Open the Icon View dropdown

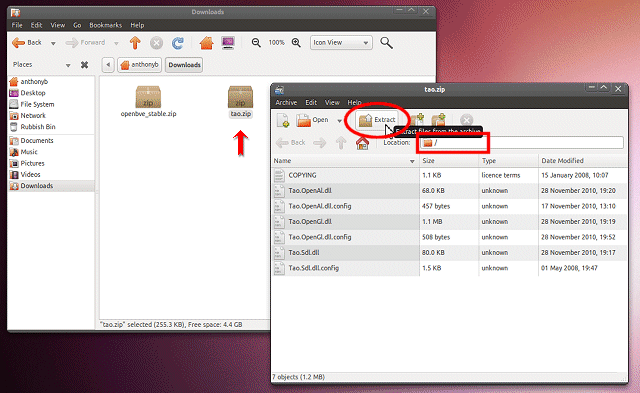341,42
